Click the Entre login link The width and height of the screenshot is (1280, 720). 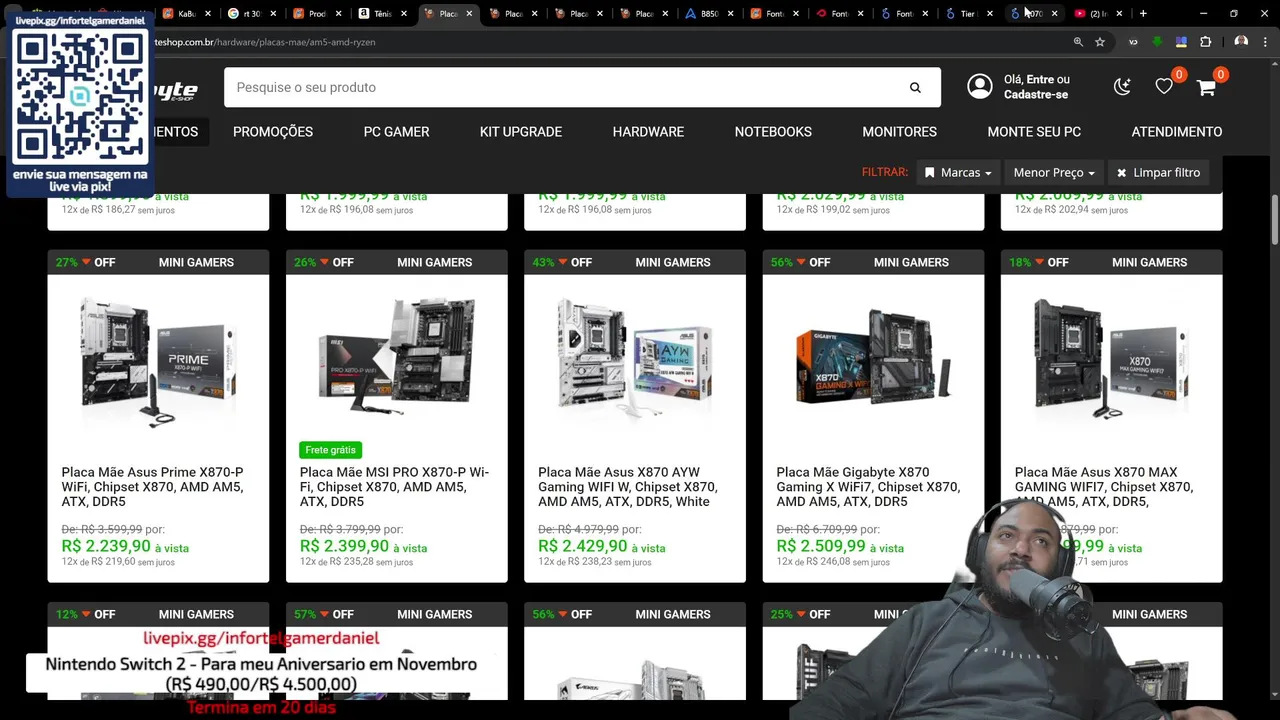point(1040,79)
